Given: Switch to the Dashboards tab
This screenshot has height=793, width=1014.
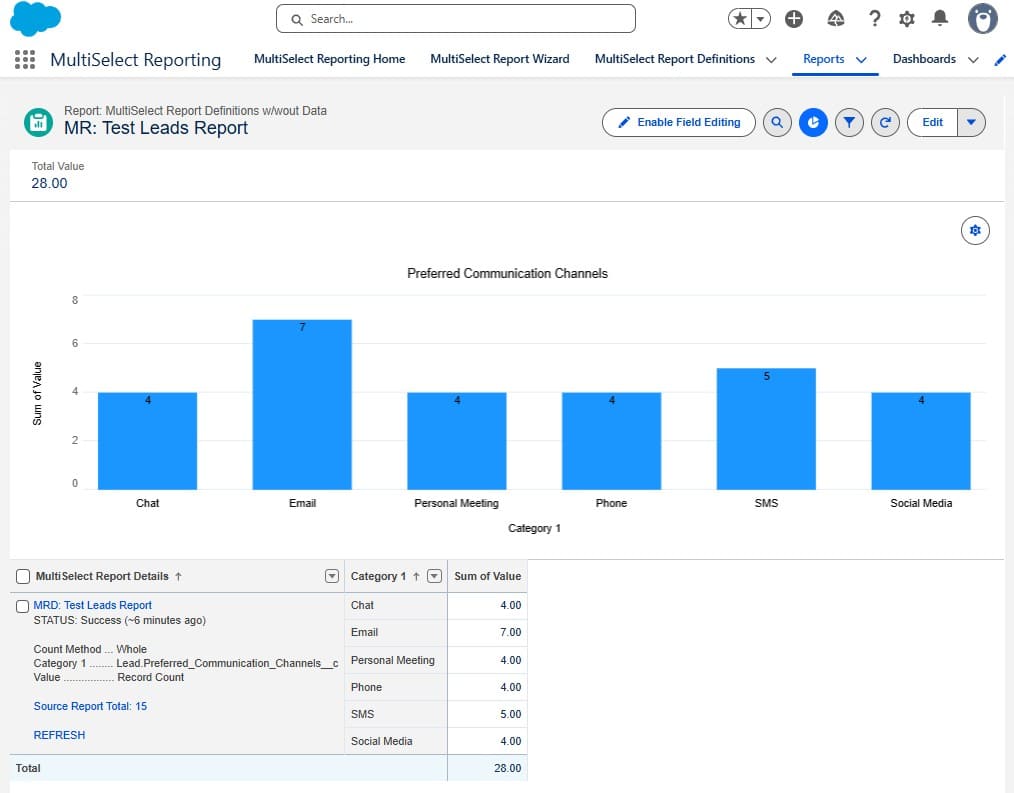Looking at the screenshot, I should [923, 59].
